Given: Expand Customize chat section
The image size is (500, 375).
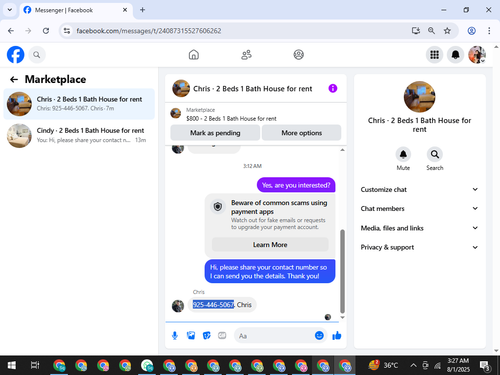Looking at the screenshot, I should coord(419,189).
